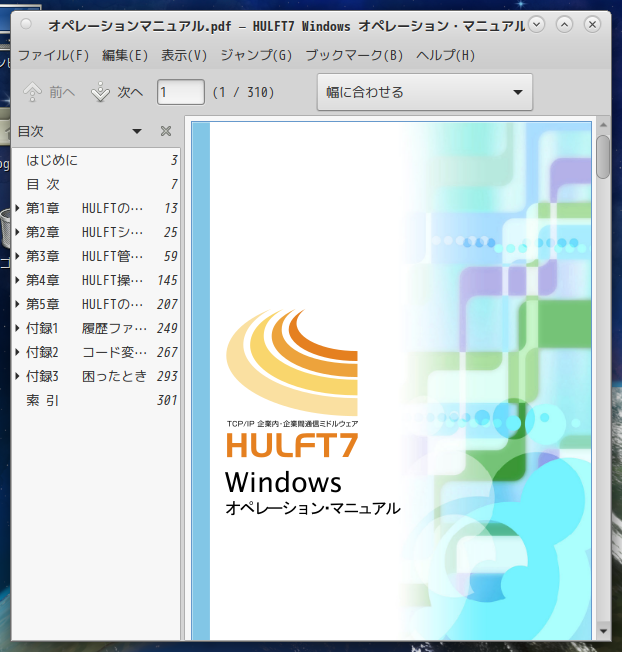Viewport: 622px width, 652px height.
Task: Expand the 第2章 tree entry
Action: (17, 232)
